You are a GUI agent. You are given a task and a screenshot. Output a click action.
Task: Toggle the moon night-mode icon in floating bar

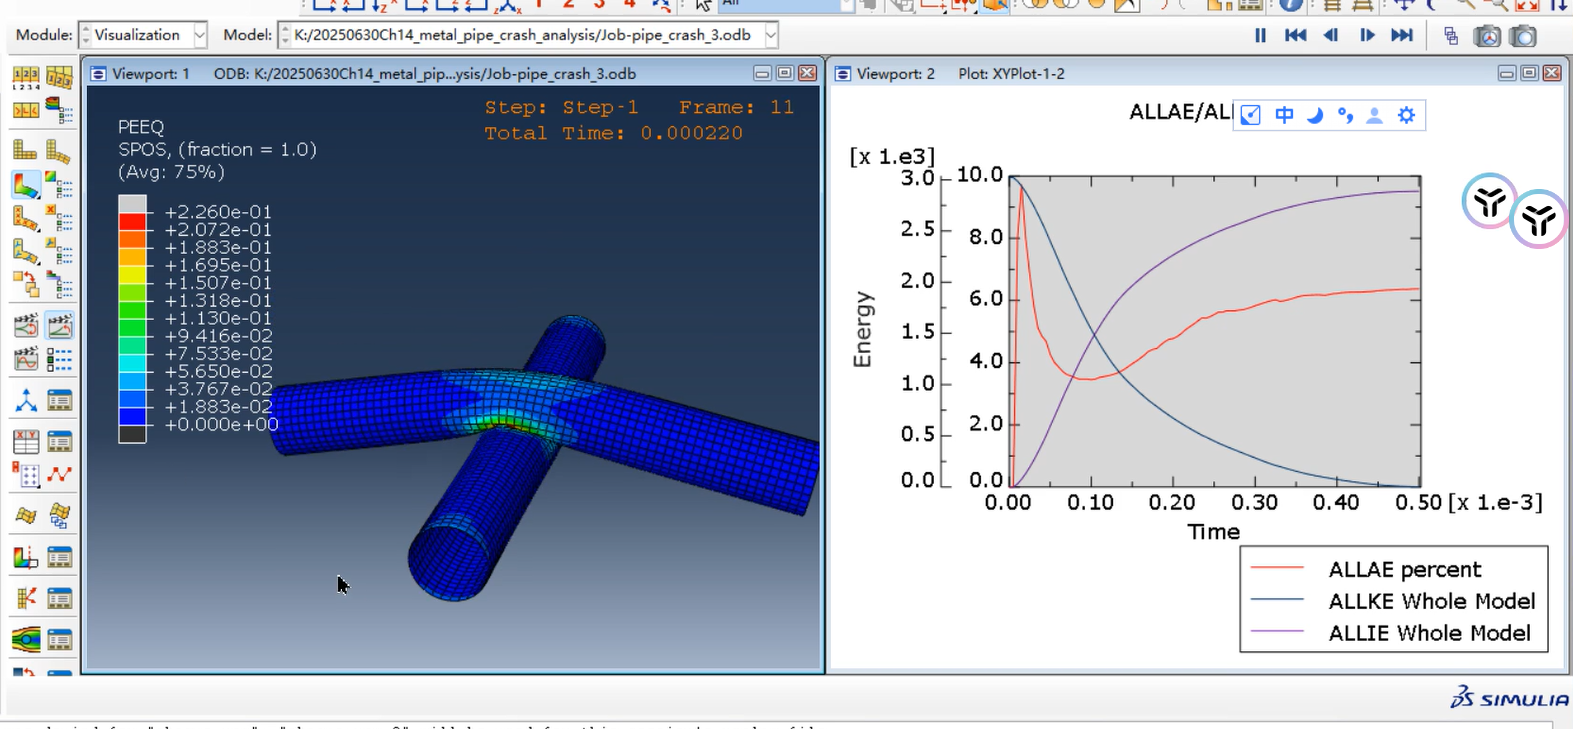pos(1315,115)
